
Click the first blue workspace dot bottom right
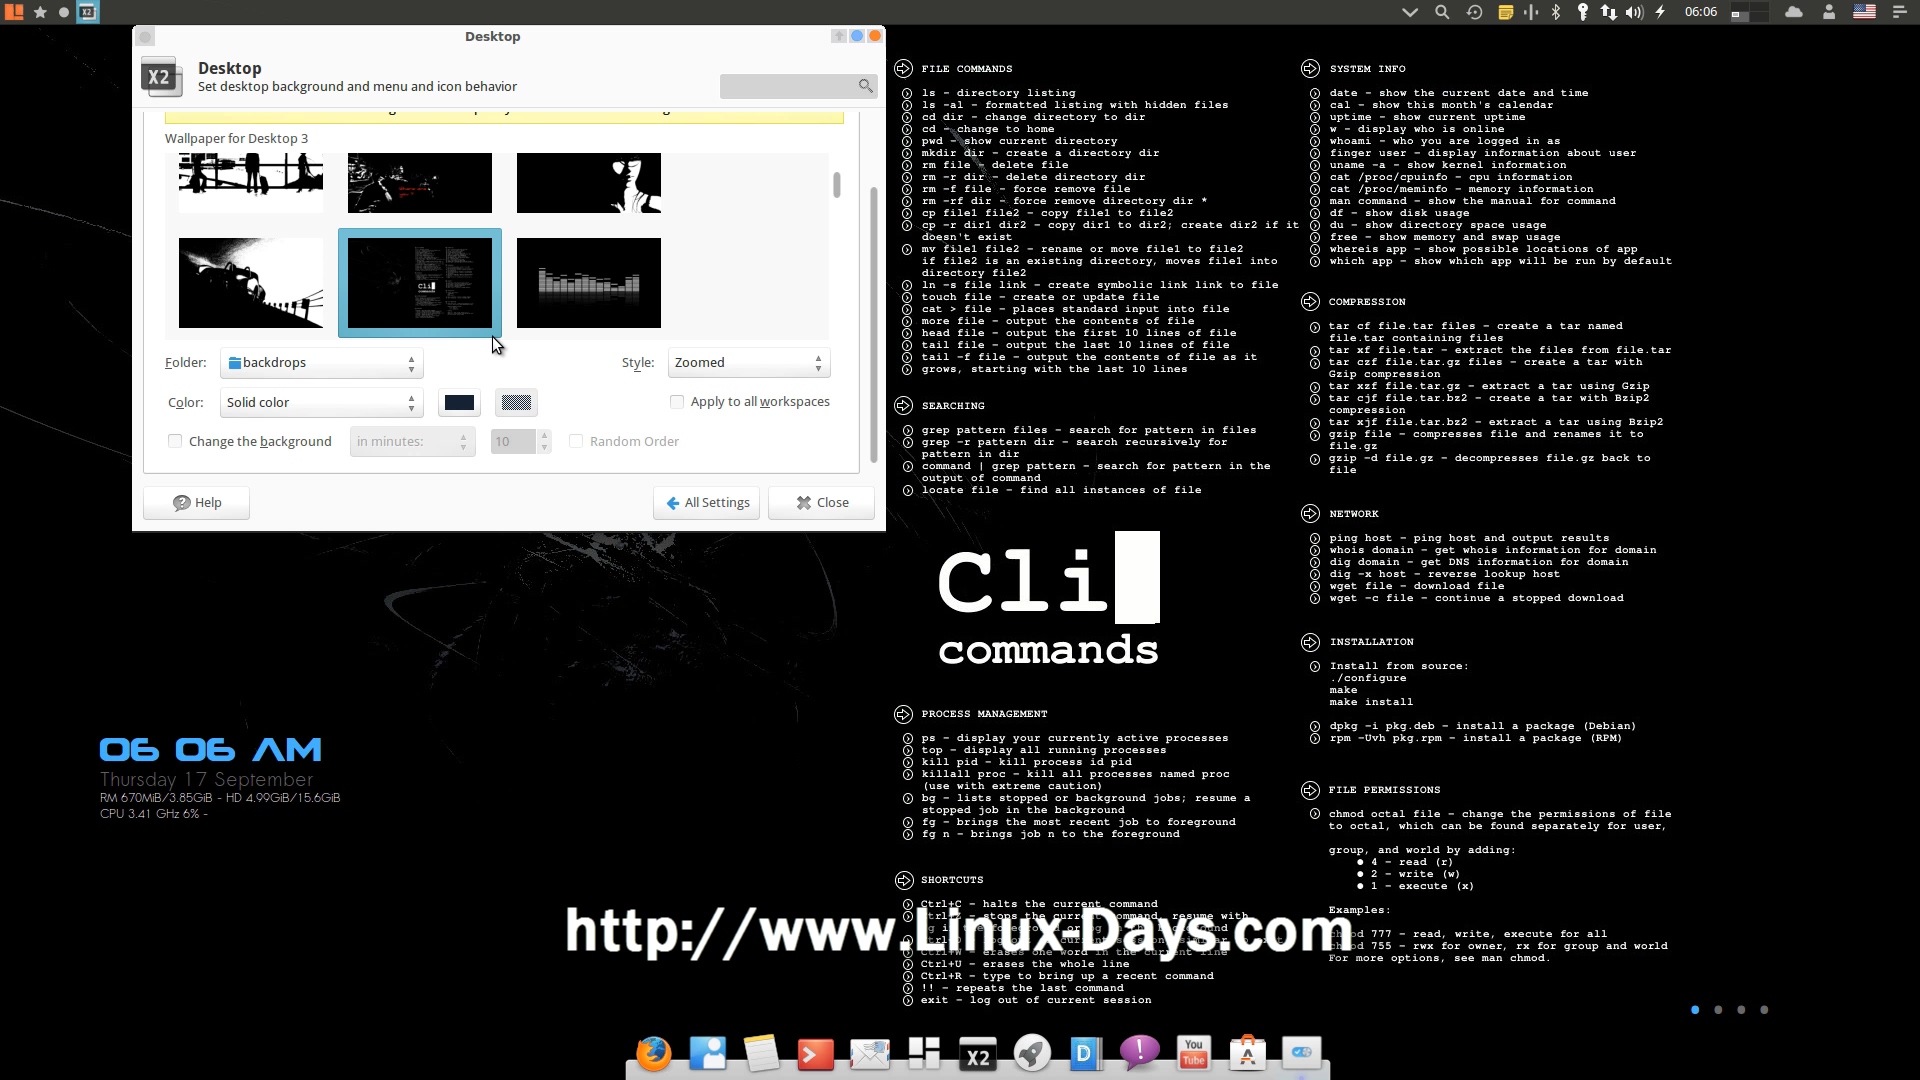[1695, 1010]
